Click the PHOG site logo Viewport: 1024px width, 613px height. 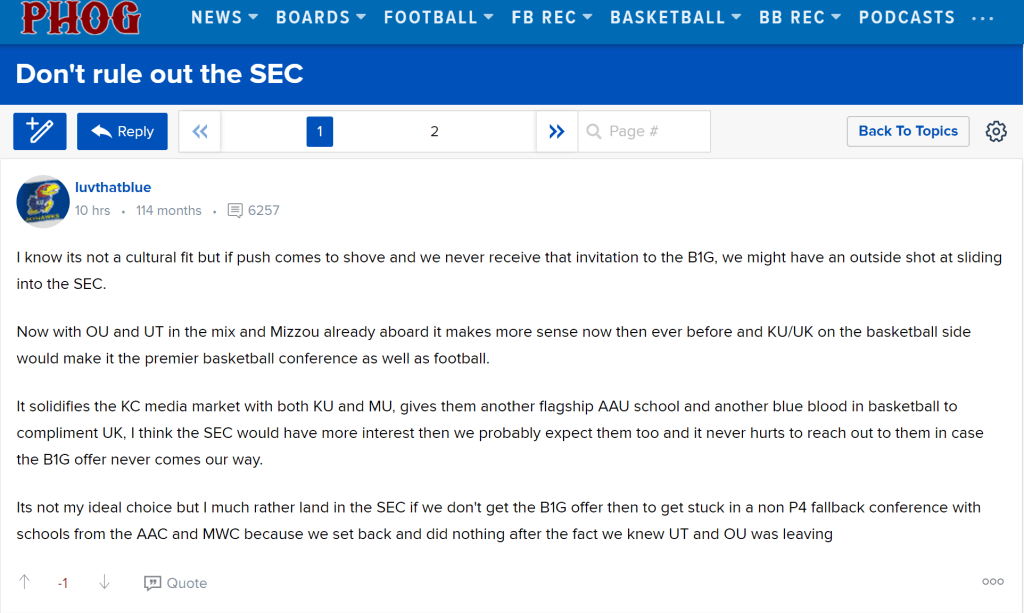coord(81,17)
